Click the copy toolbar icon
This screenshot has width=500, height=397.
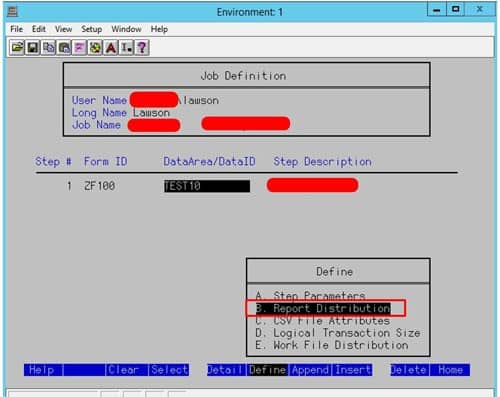[48, 48]
